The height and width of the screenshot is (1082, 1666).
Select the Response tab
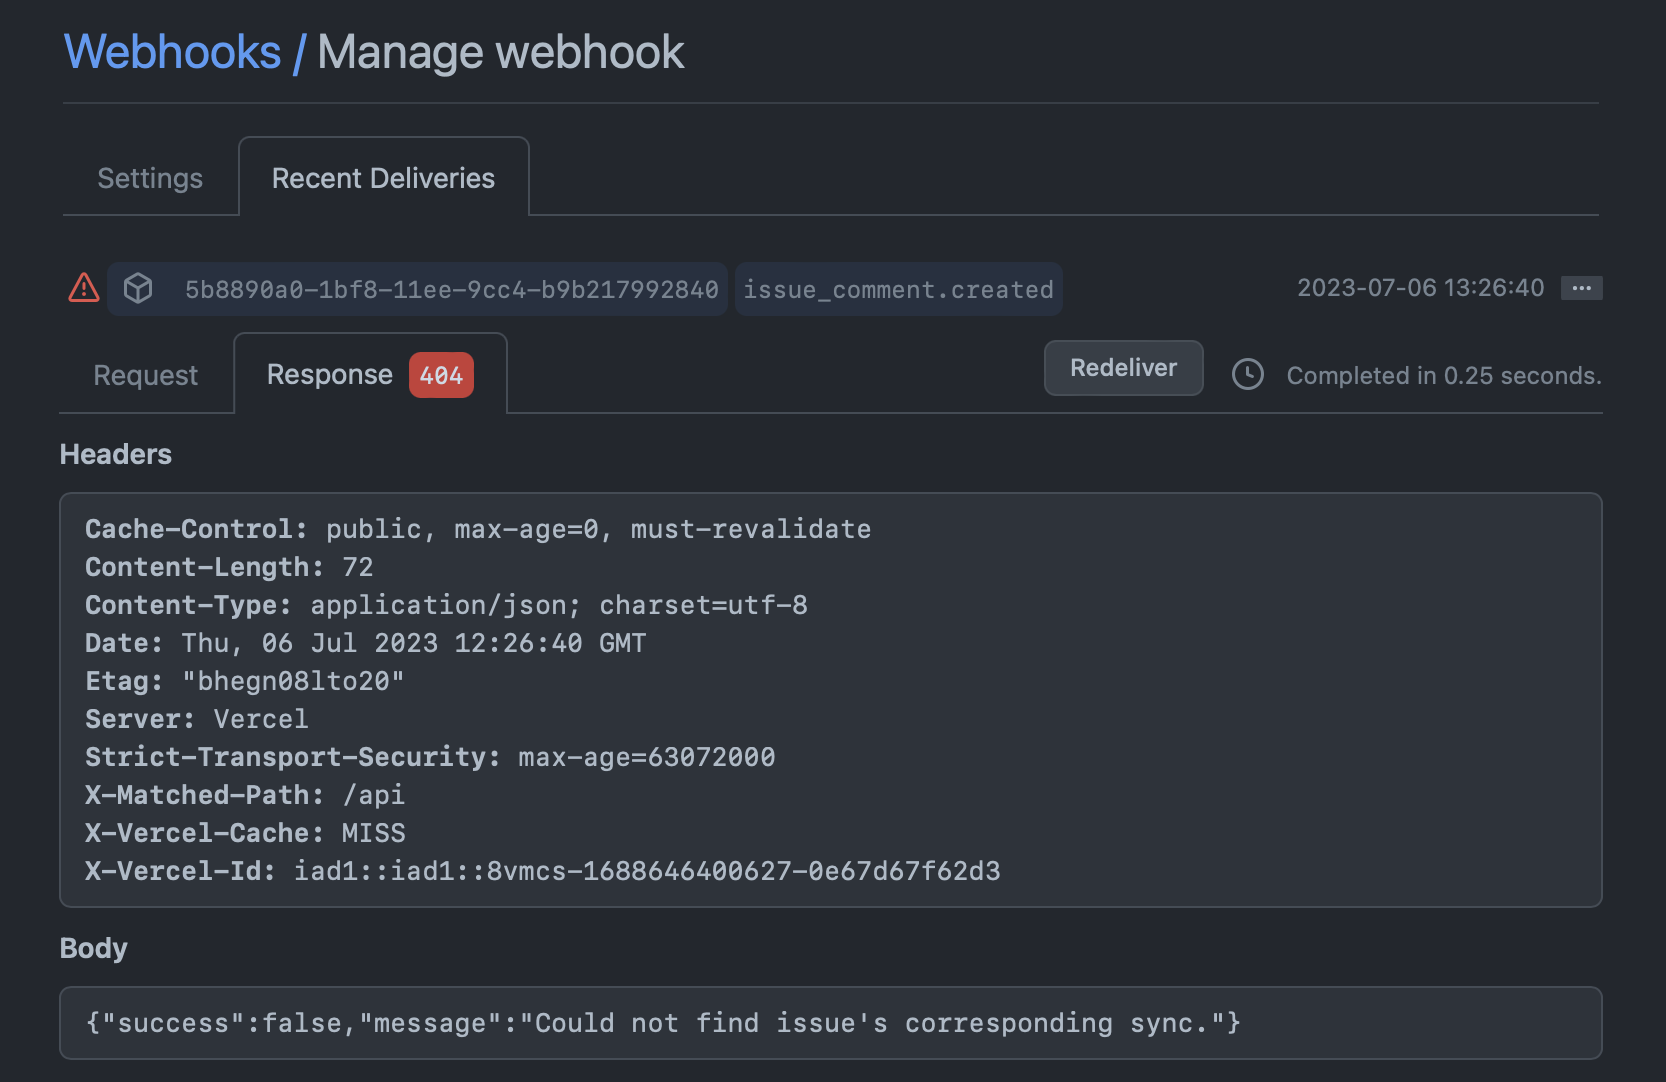coord(329,374)
